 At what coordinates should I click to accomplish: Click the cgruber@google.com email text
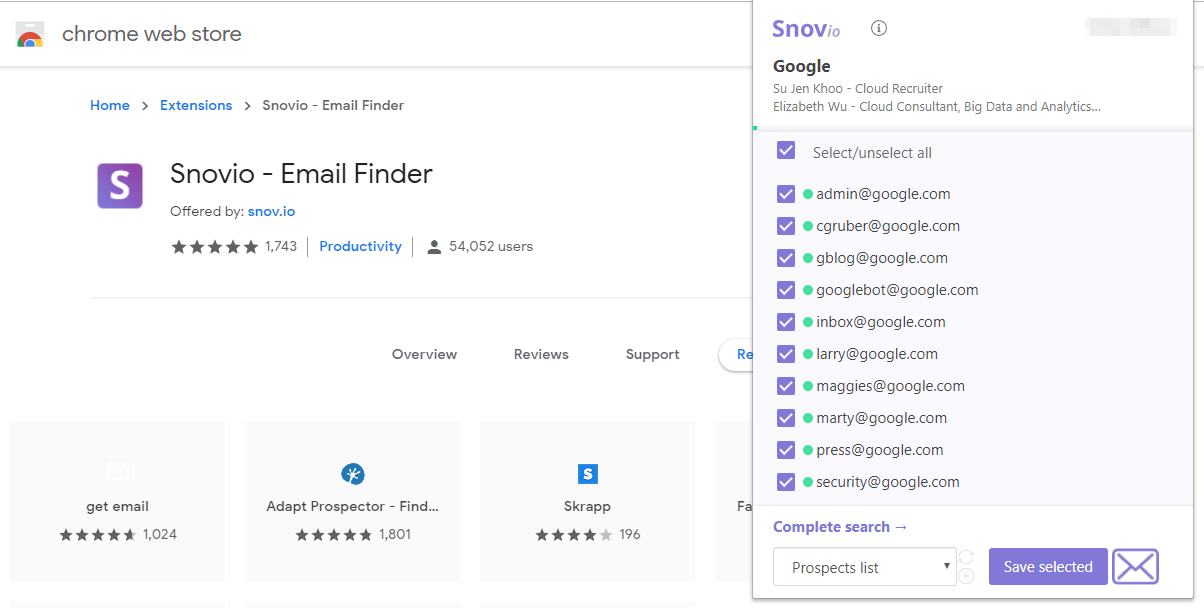[x=888, y=226]
